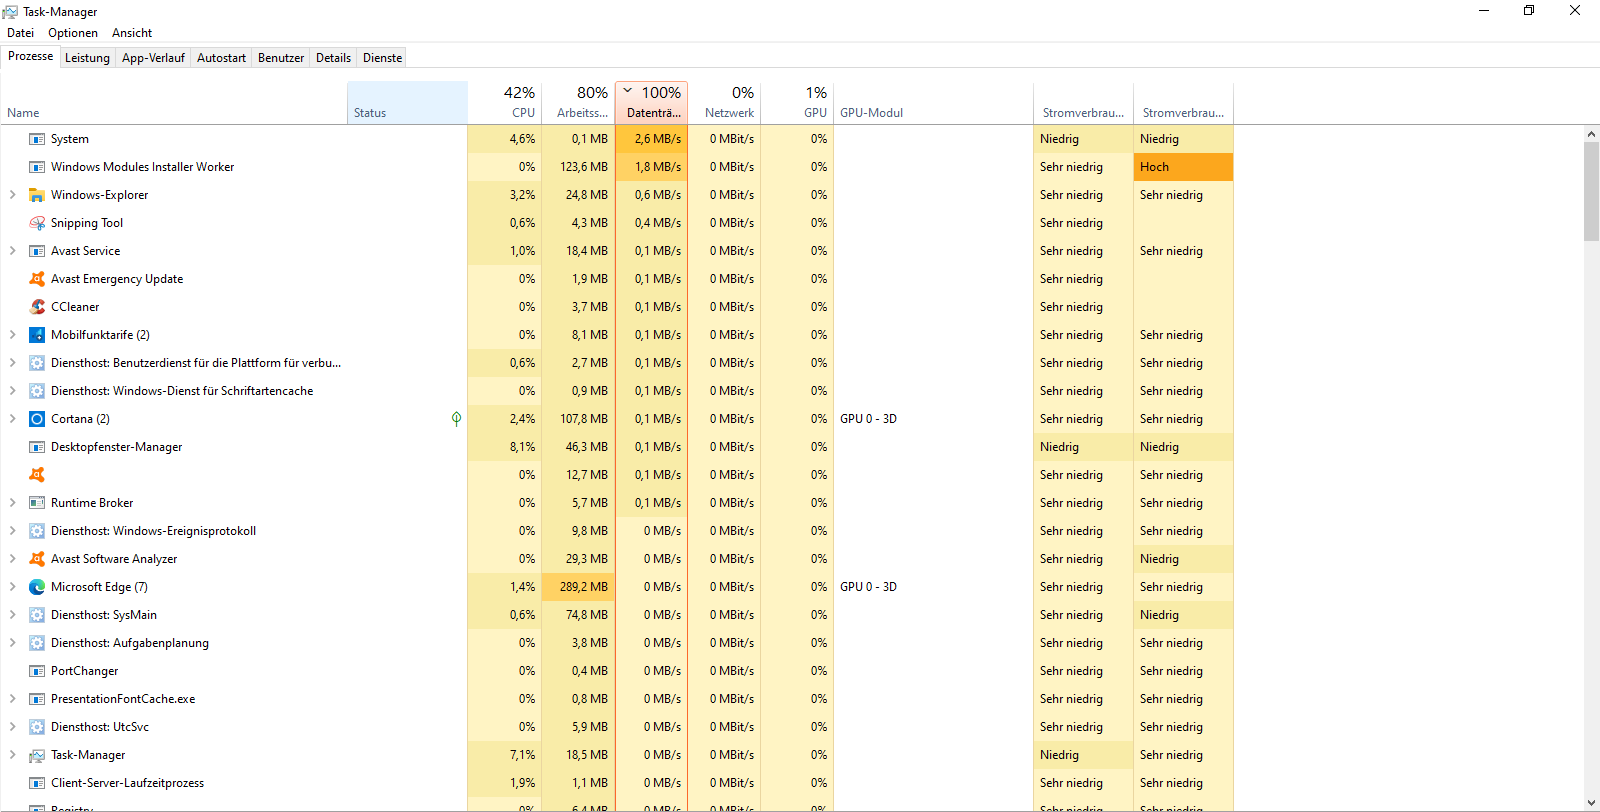This screenshot has height=812, width=1600.
Task: Click the Microsoft Edge icon
Action: pos(37,587)
